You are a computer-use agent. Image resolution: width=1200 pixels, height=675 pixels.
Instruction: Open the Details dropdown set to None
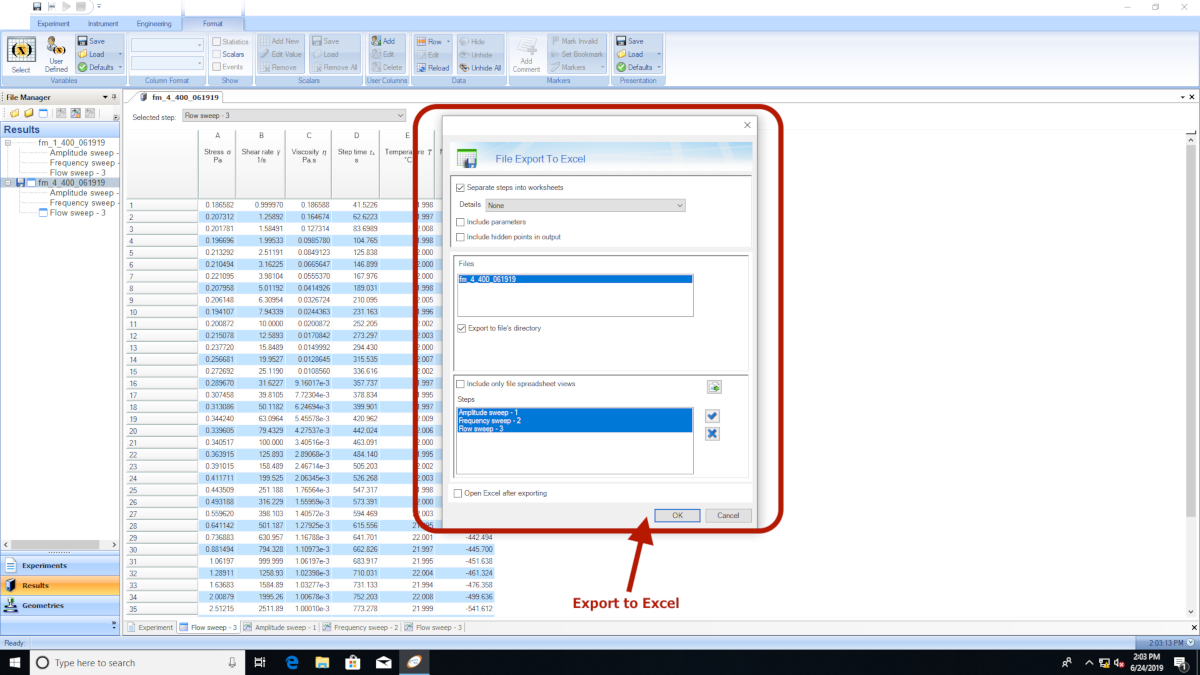coord(585,205)
